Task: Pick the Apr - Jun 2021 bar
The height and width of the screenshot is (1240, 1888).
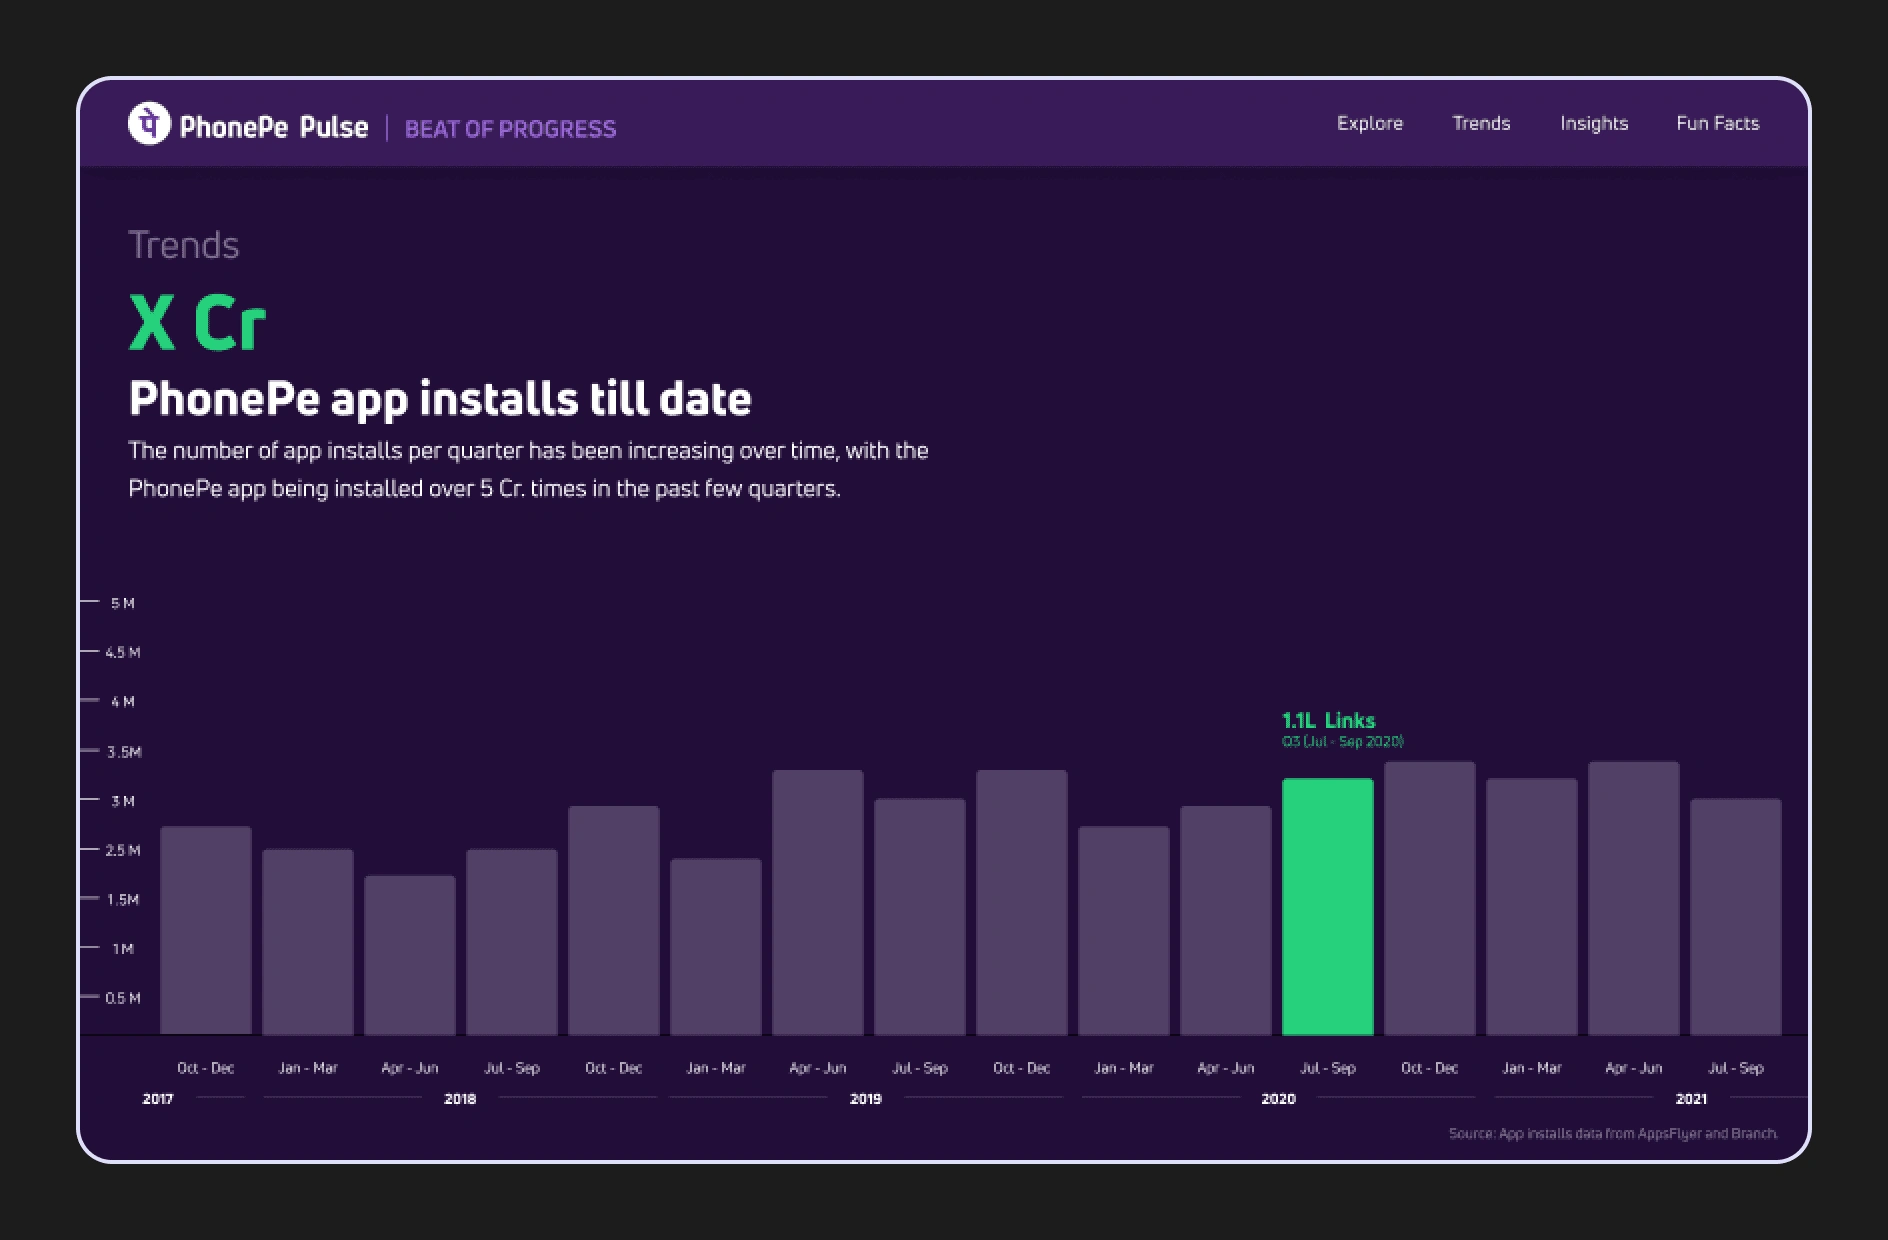Action: (1634, 898)
